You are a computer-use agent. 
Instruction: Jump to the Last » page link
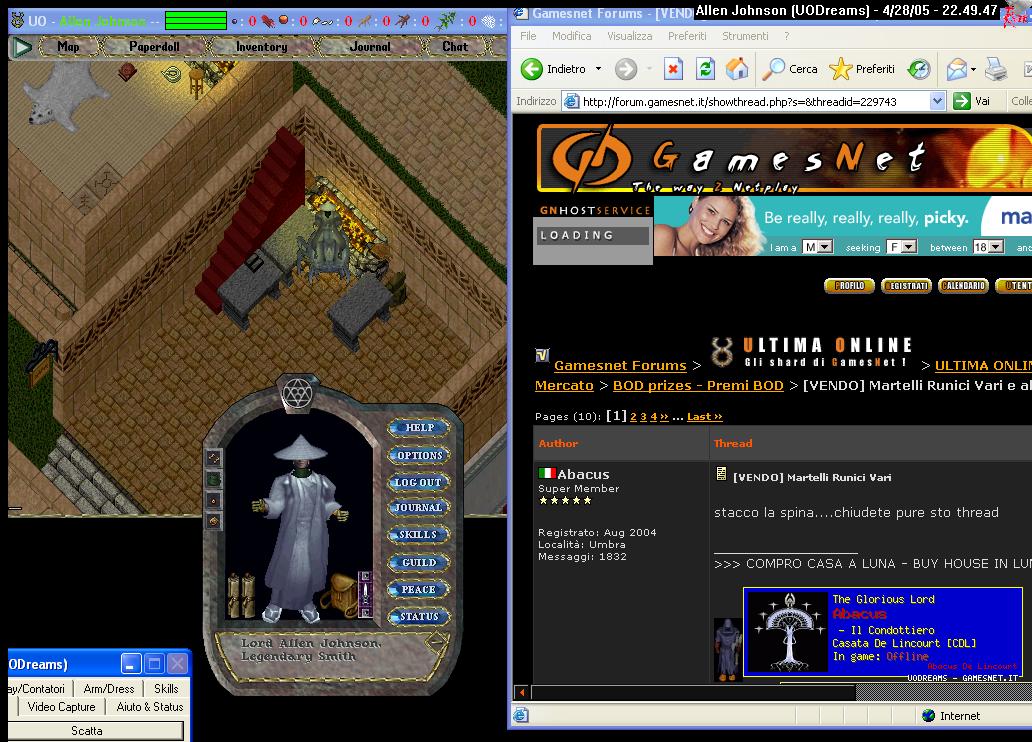(704, 417)
